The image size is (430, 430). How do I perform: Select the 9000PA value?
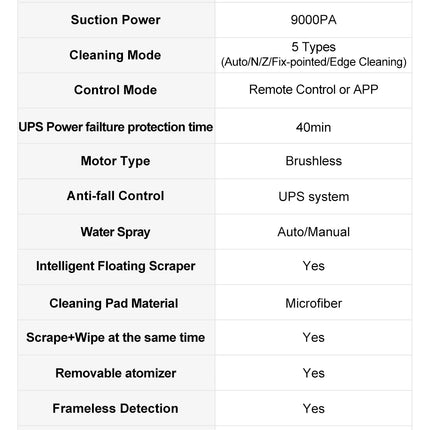click(313, 20)
